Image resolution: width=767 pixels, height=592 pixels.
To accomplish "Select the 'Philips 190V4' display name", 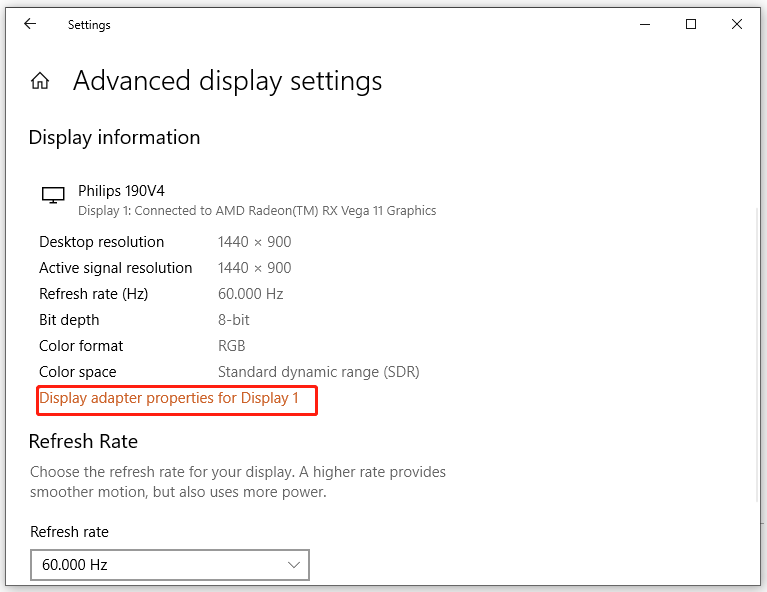I will 121,190.
